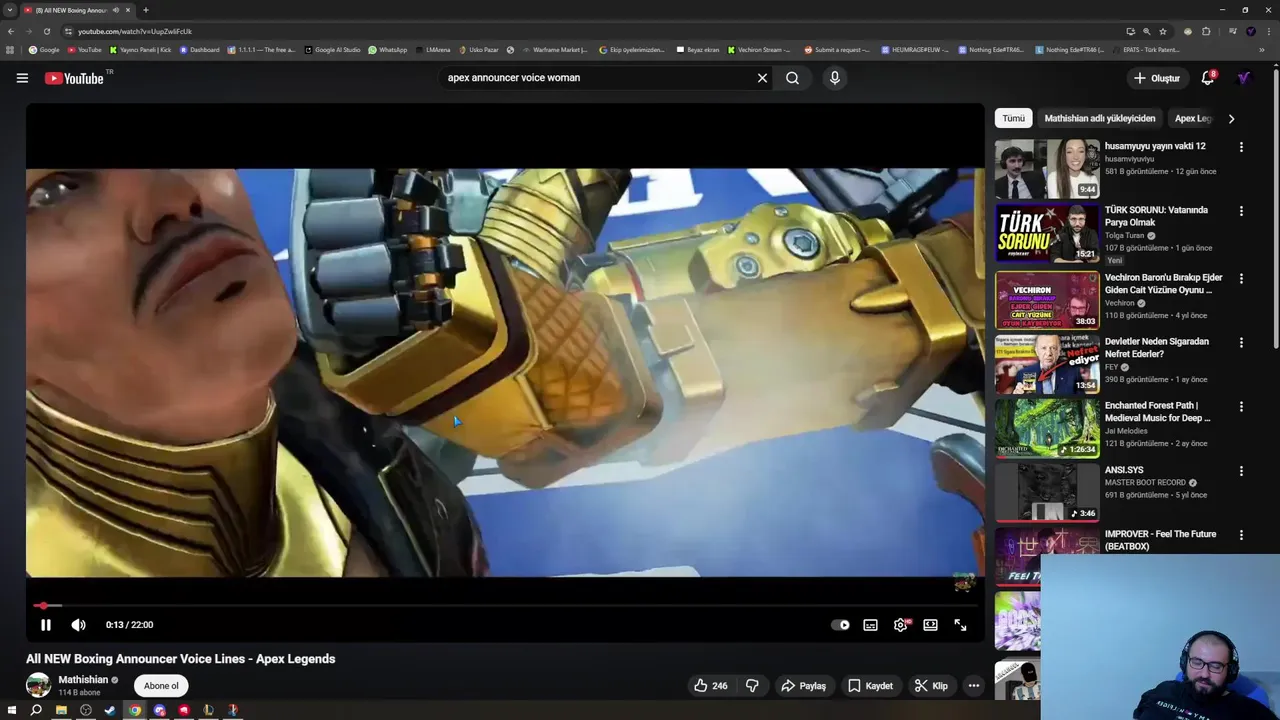Open the Windows Start menu

point(12,710)
